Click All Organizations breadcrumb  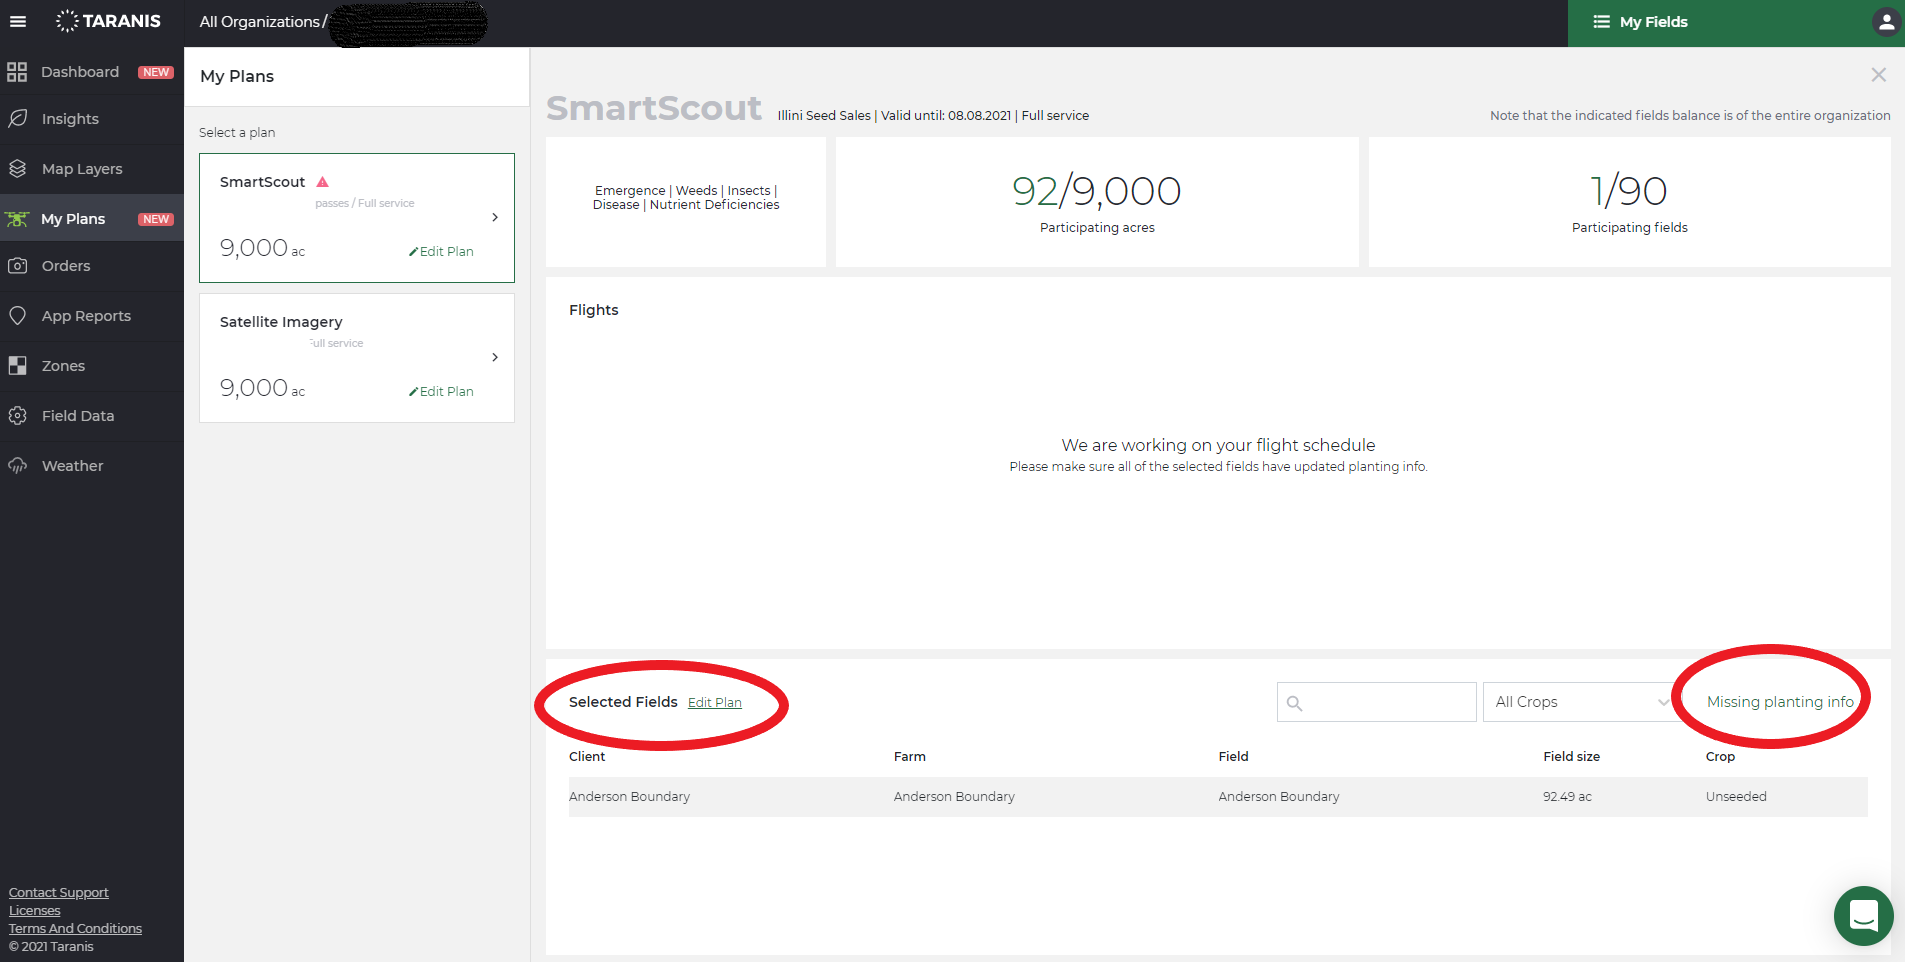tap(260, 22)
